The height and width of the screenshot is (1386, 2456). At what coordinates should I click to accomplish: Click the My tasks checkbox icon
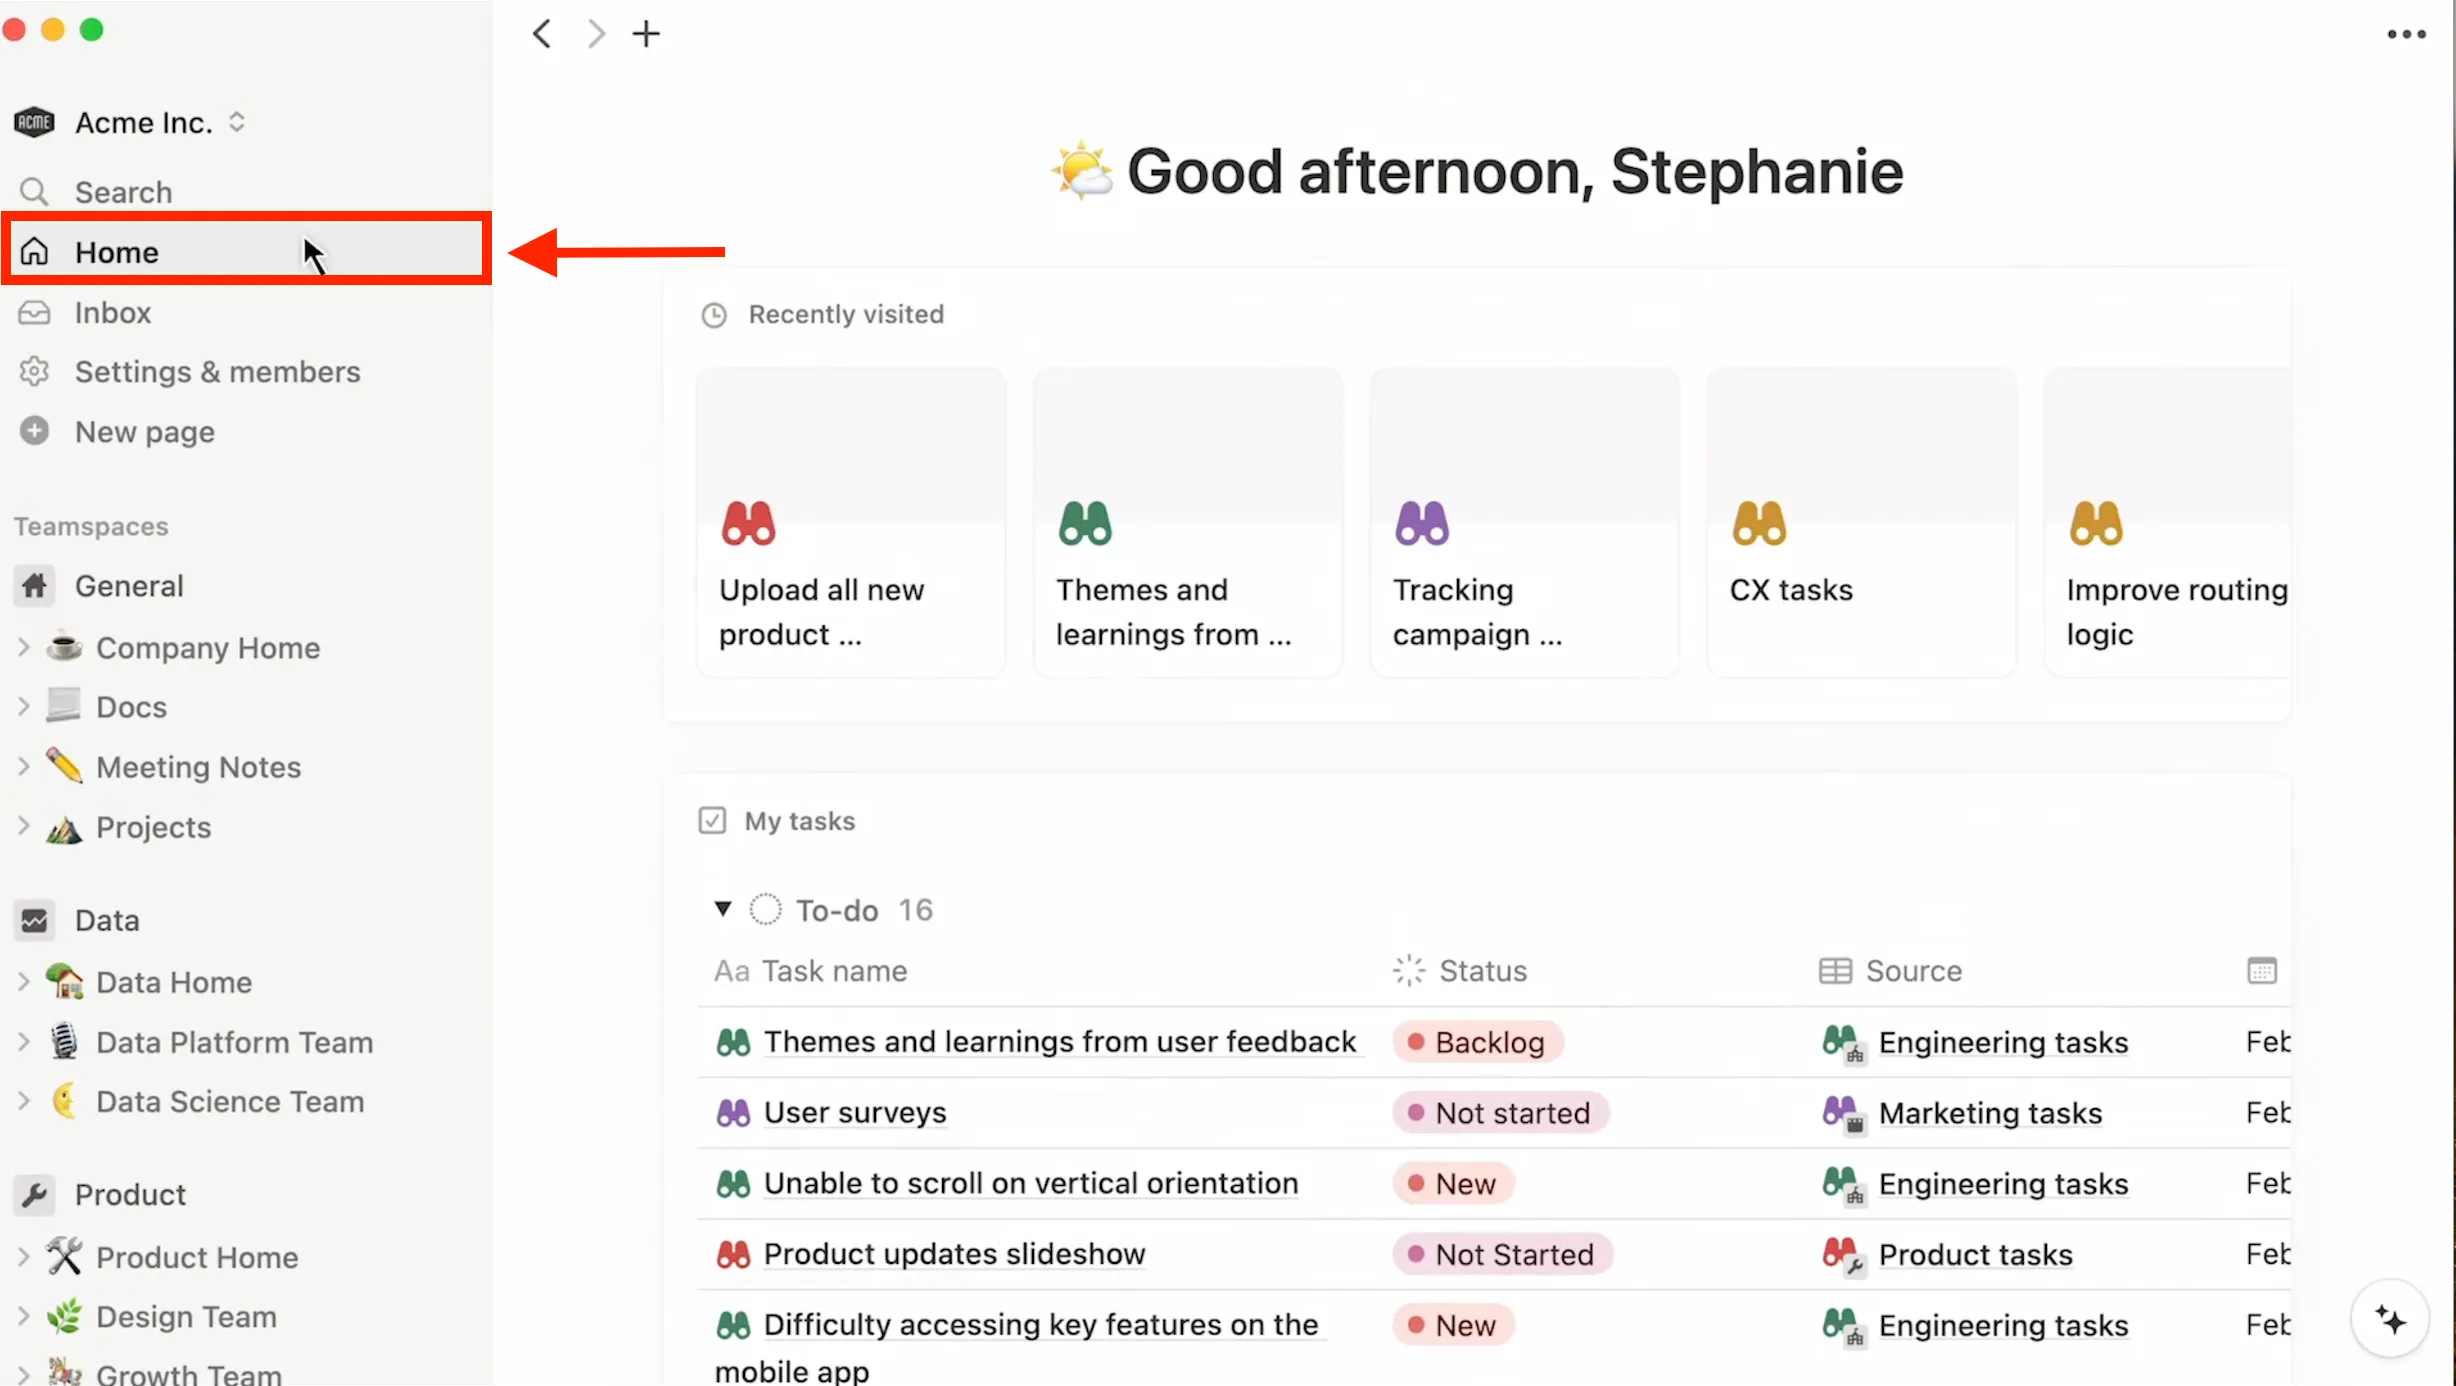click(x=712, y=821)
